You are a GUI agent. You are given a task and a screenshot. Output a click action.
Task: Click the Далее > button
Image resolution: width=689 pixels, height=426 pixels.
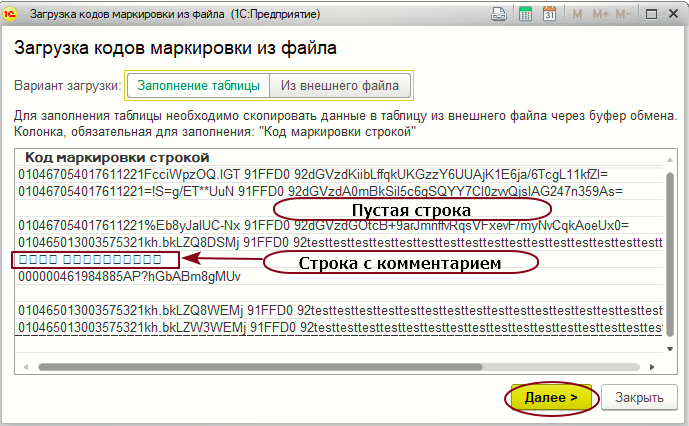point(551,398)
